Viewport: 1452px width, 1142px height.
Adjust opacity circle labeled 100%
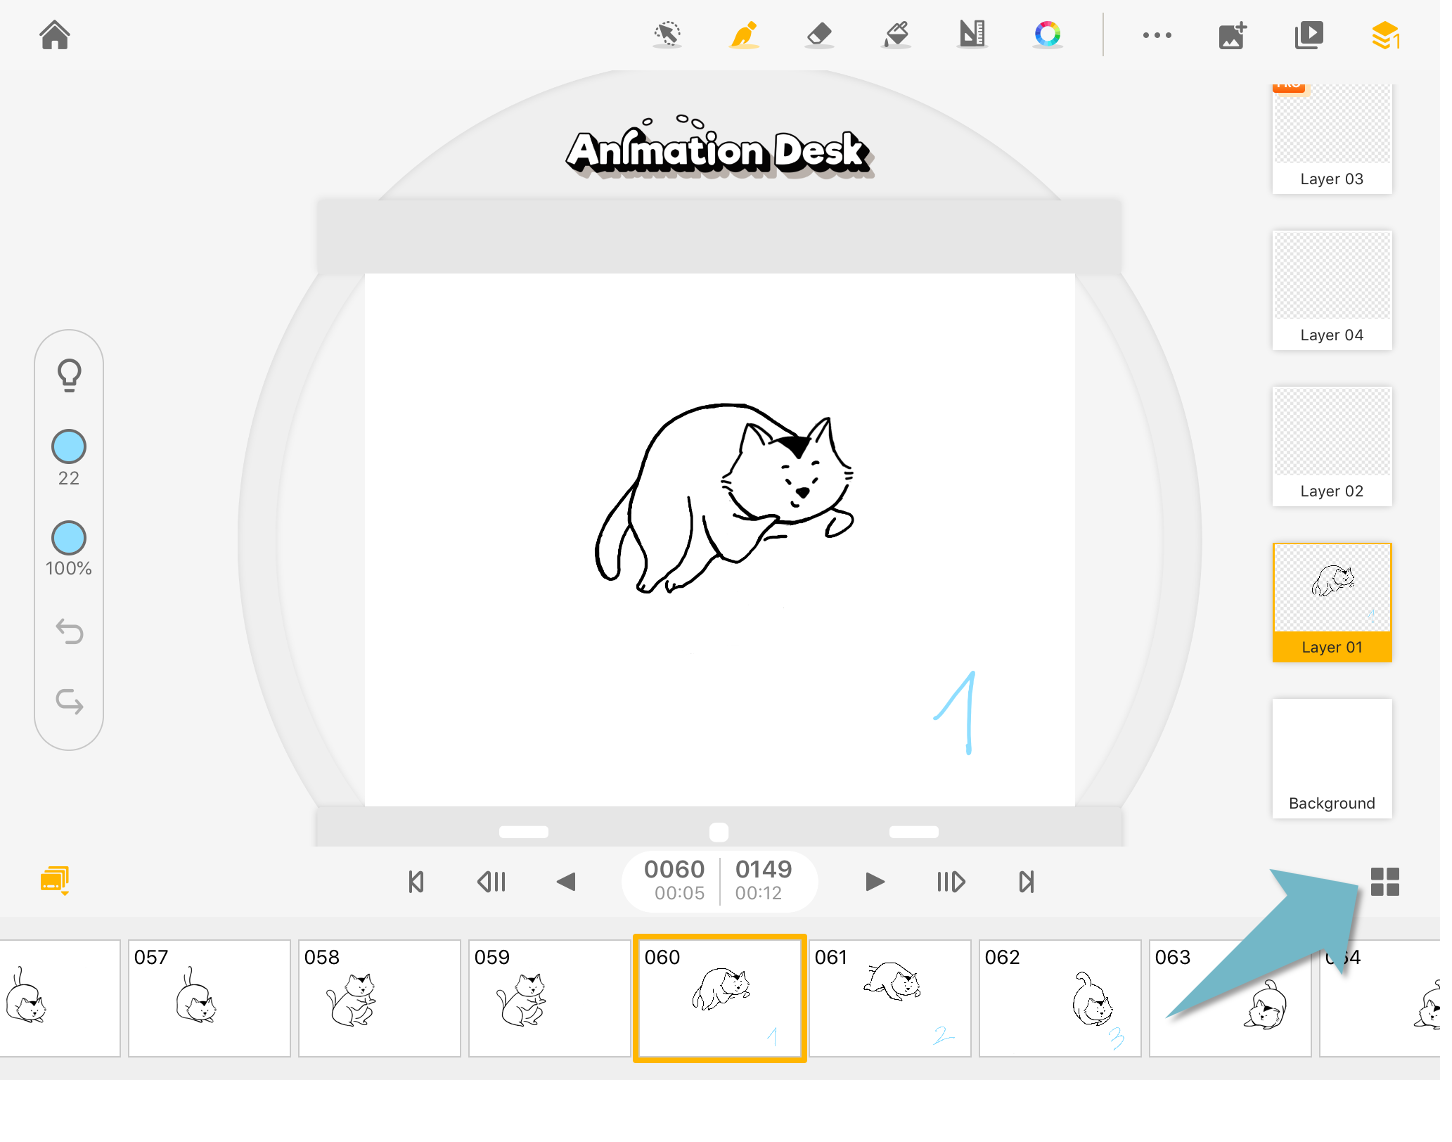pos(69,538)
